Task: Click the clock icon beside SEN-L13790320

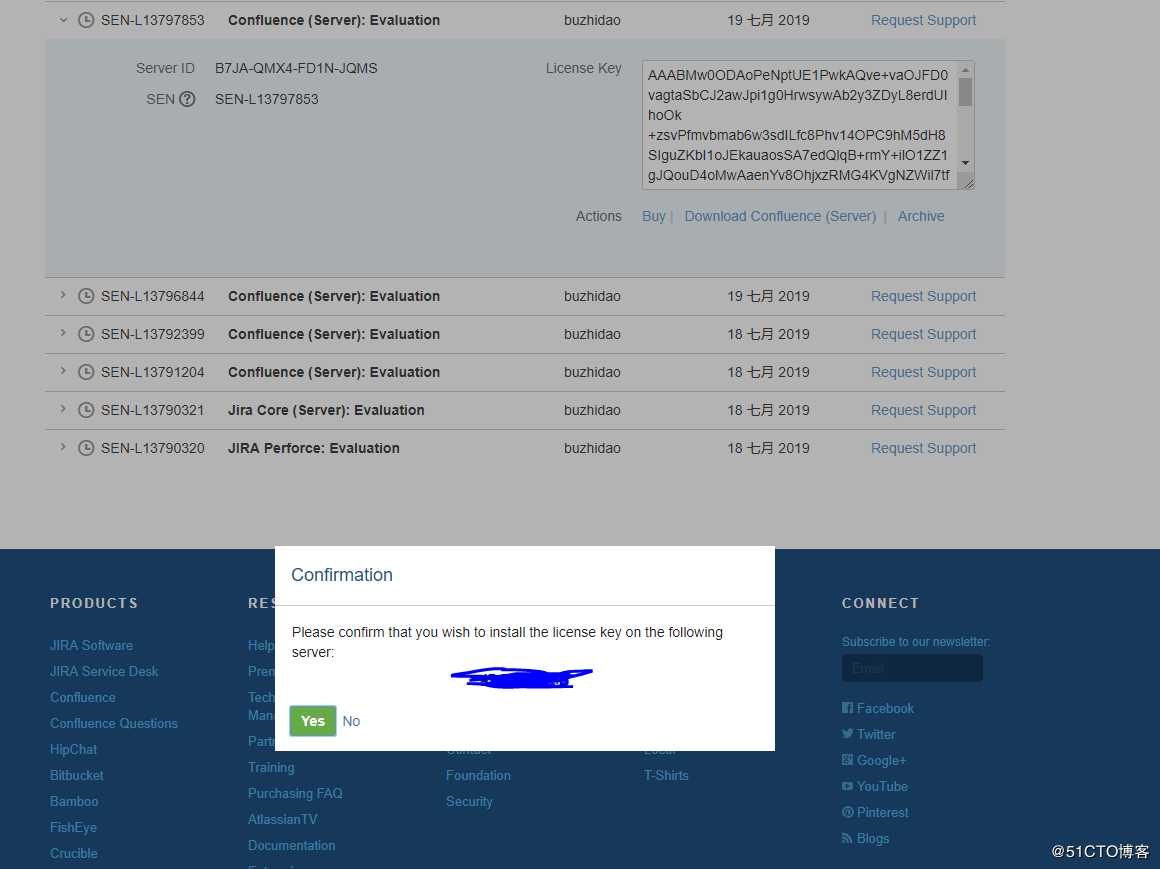Action: point(86,448)
